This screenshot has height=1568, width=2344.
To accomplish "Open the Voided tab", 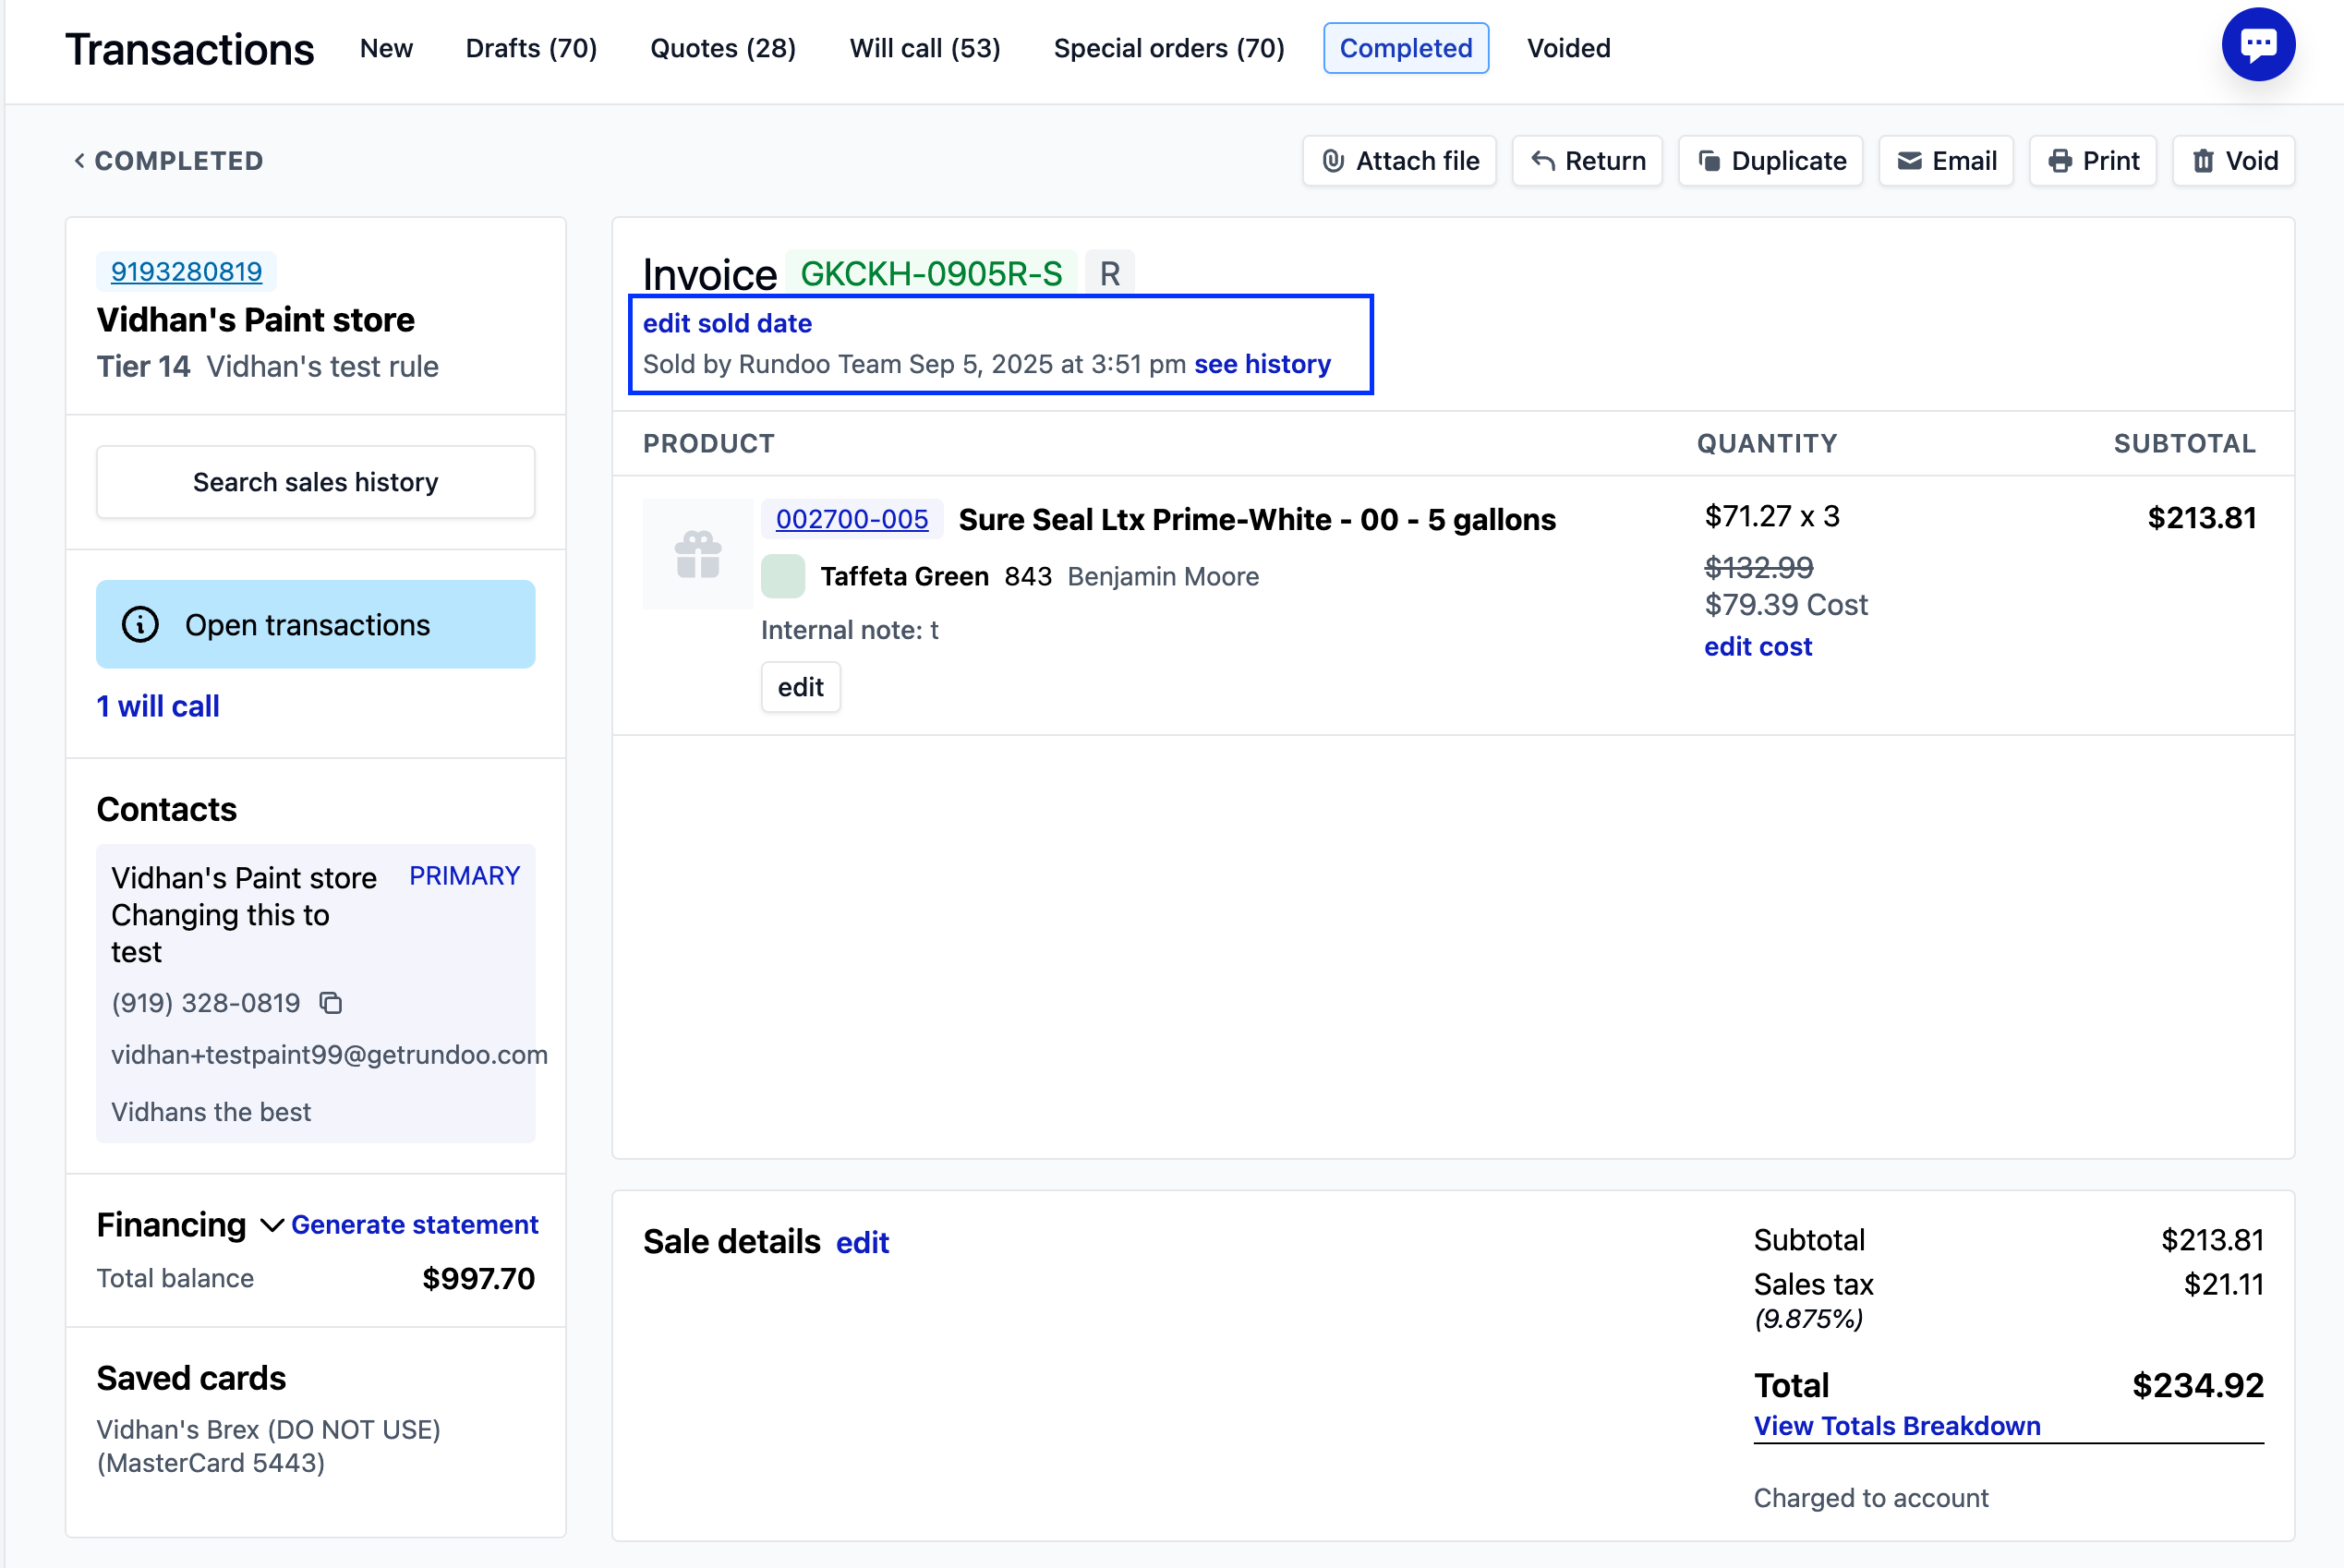I will [1567, 48].
